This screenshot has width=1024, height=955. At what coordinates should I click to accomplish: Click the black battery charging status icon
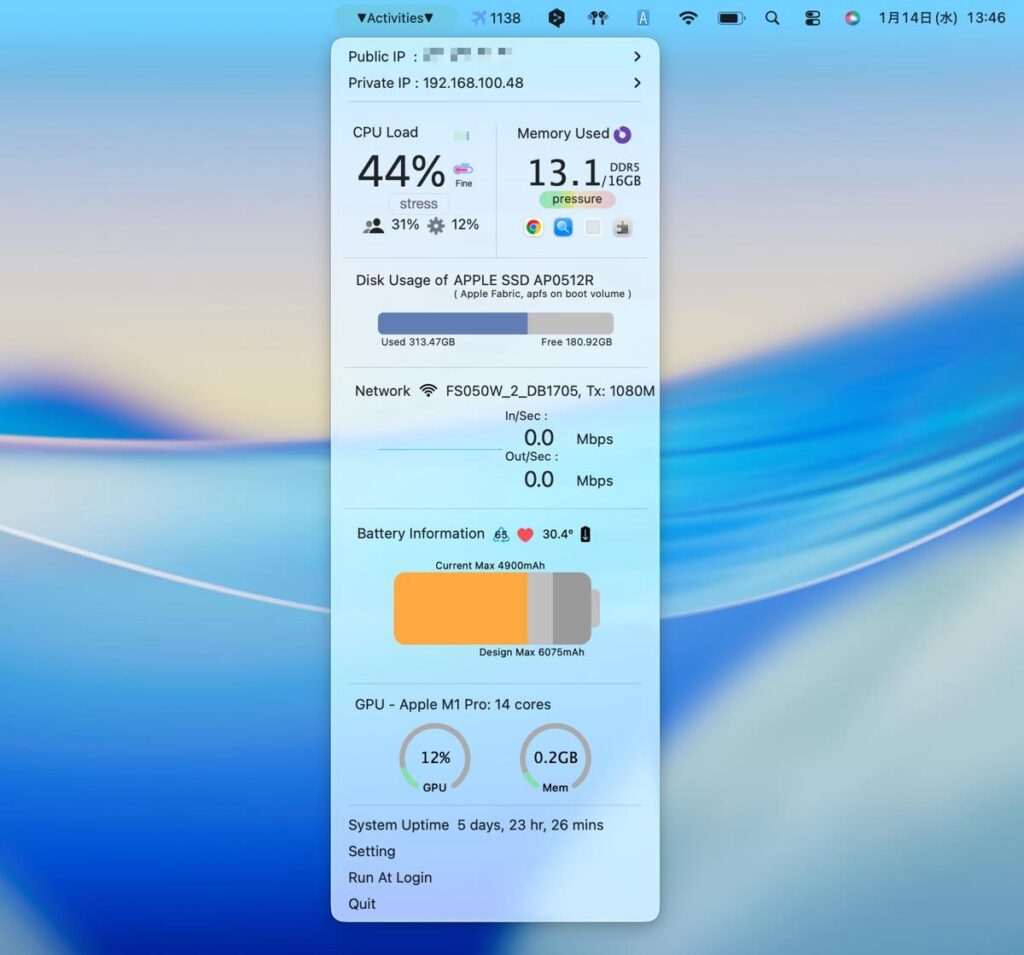pos(585,534)
